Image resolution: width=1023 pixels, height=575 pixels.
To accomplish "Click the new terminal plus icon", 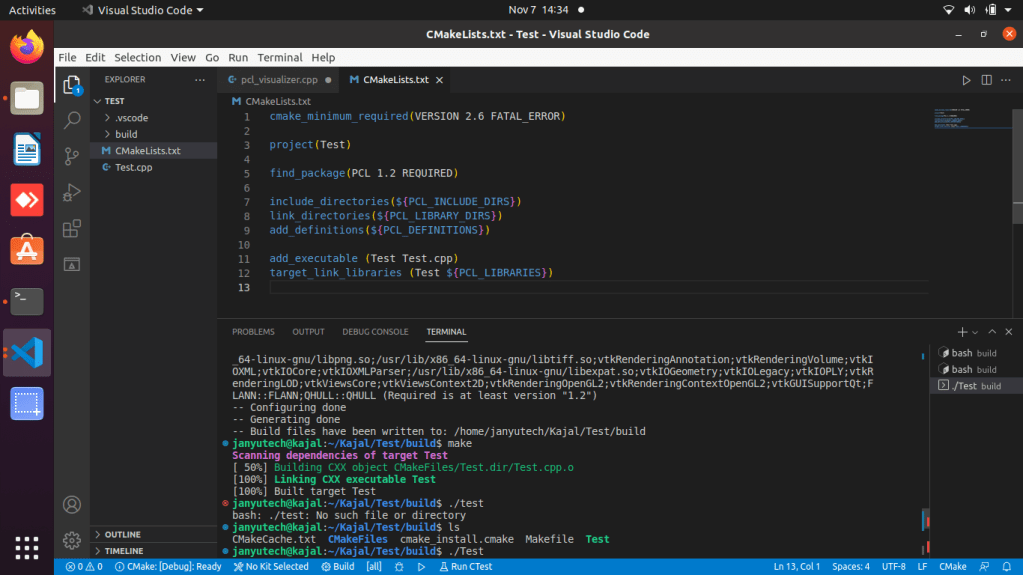I will click(962, 332).
